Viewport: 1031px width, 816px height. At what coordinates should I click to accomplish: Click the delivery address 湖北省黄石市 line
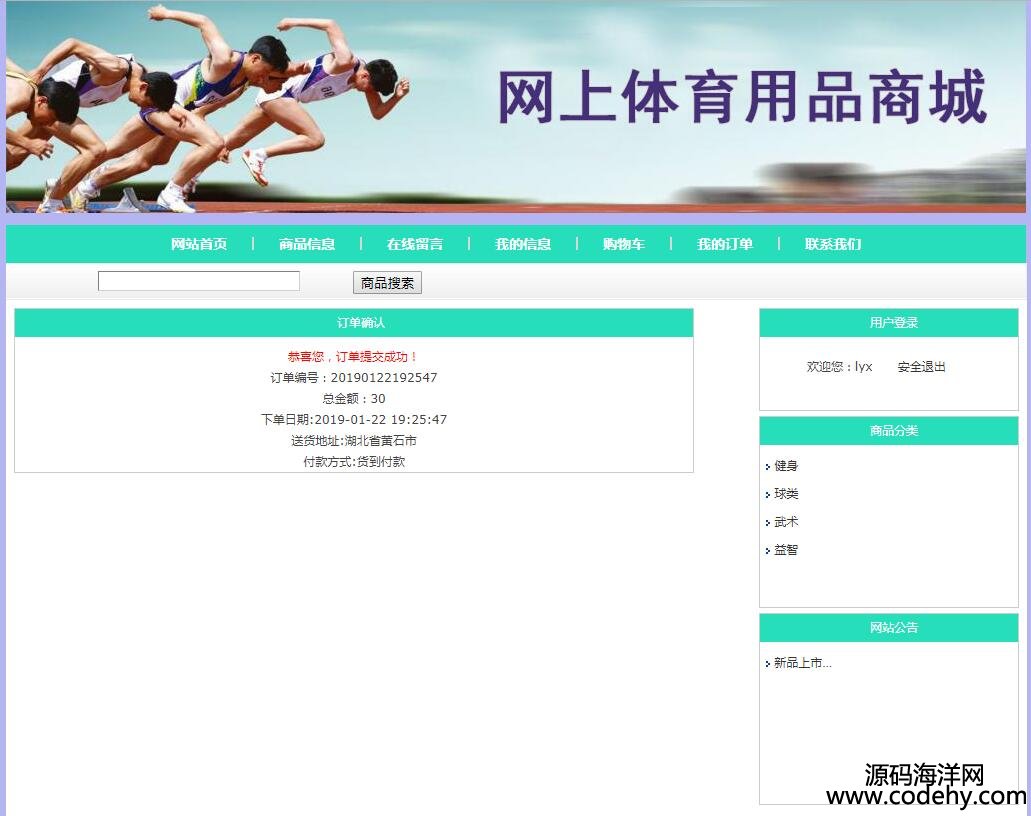click(354, 441)
